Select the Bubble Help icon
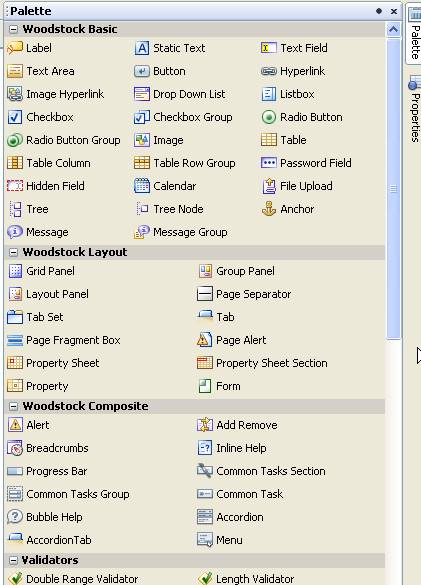421x585 pixels. coord(15,517)
